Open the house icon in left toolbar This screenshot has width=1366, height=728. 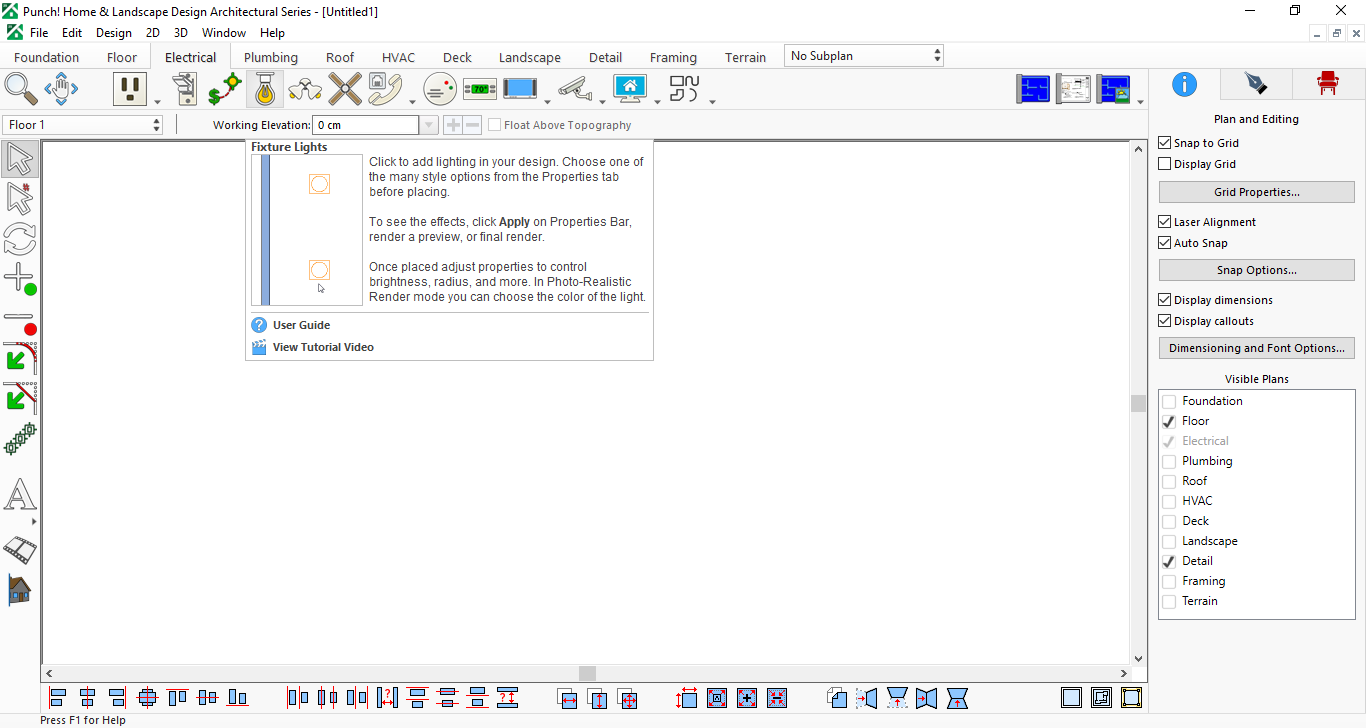tap(20, 589)
